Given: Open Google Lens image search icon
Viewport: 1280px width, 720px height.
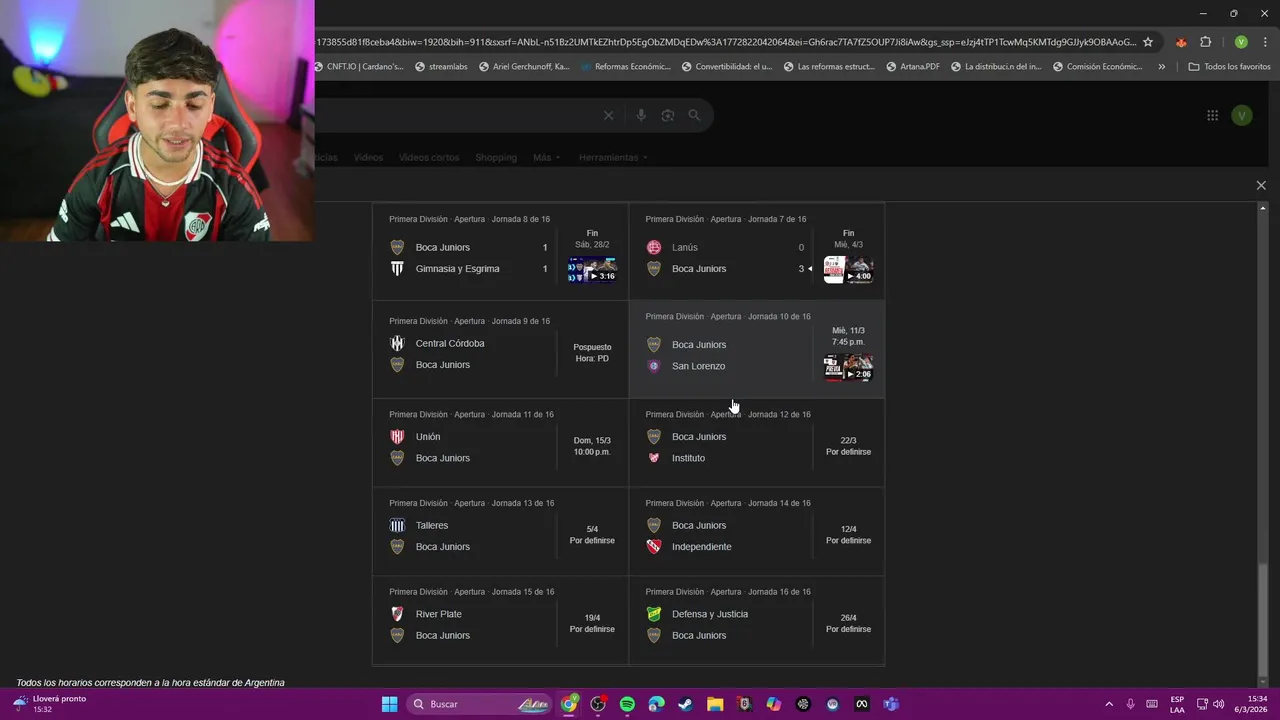Looking at the screenshot, I should pos(668,115).
